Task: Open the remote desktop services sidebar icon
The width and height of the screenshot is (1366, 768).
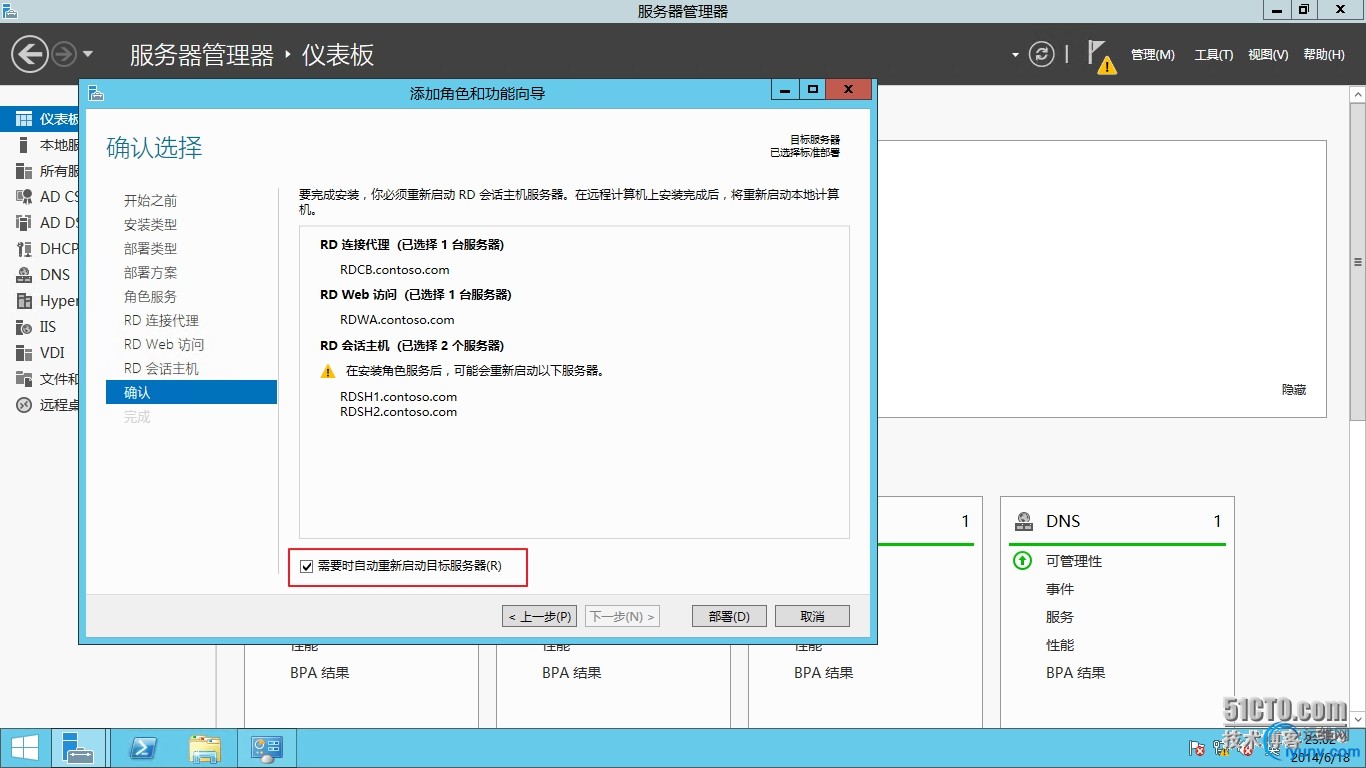Action: pos(24,405)
